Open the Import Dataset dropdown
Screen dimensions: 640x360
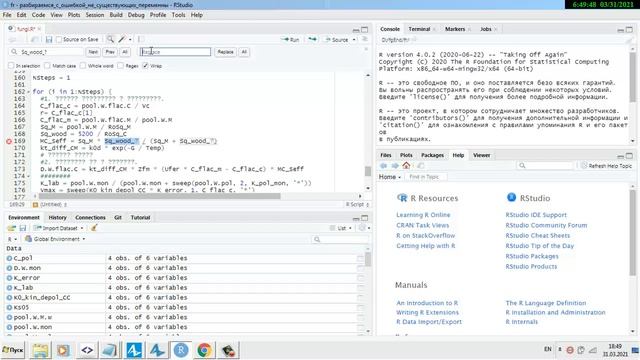[59, 228]
